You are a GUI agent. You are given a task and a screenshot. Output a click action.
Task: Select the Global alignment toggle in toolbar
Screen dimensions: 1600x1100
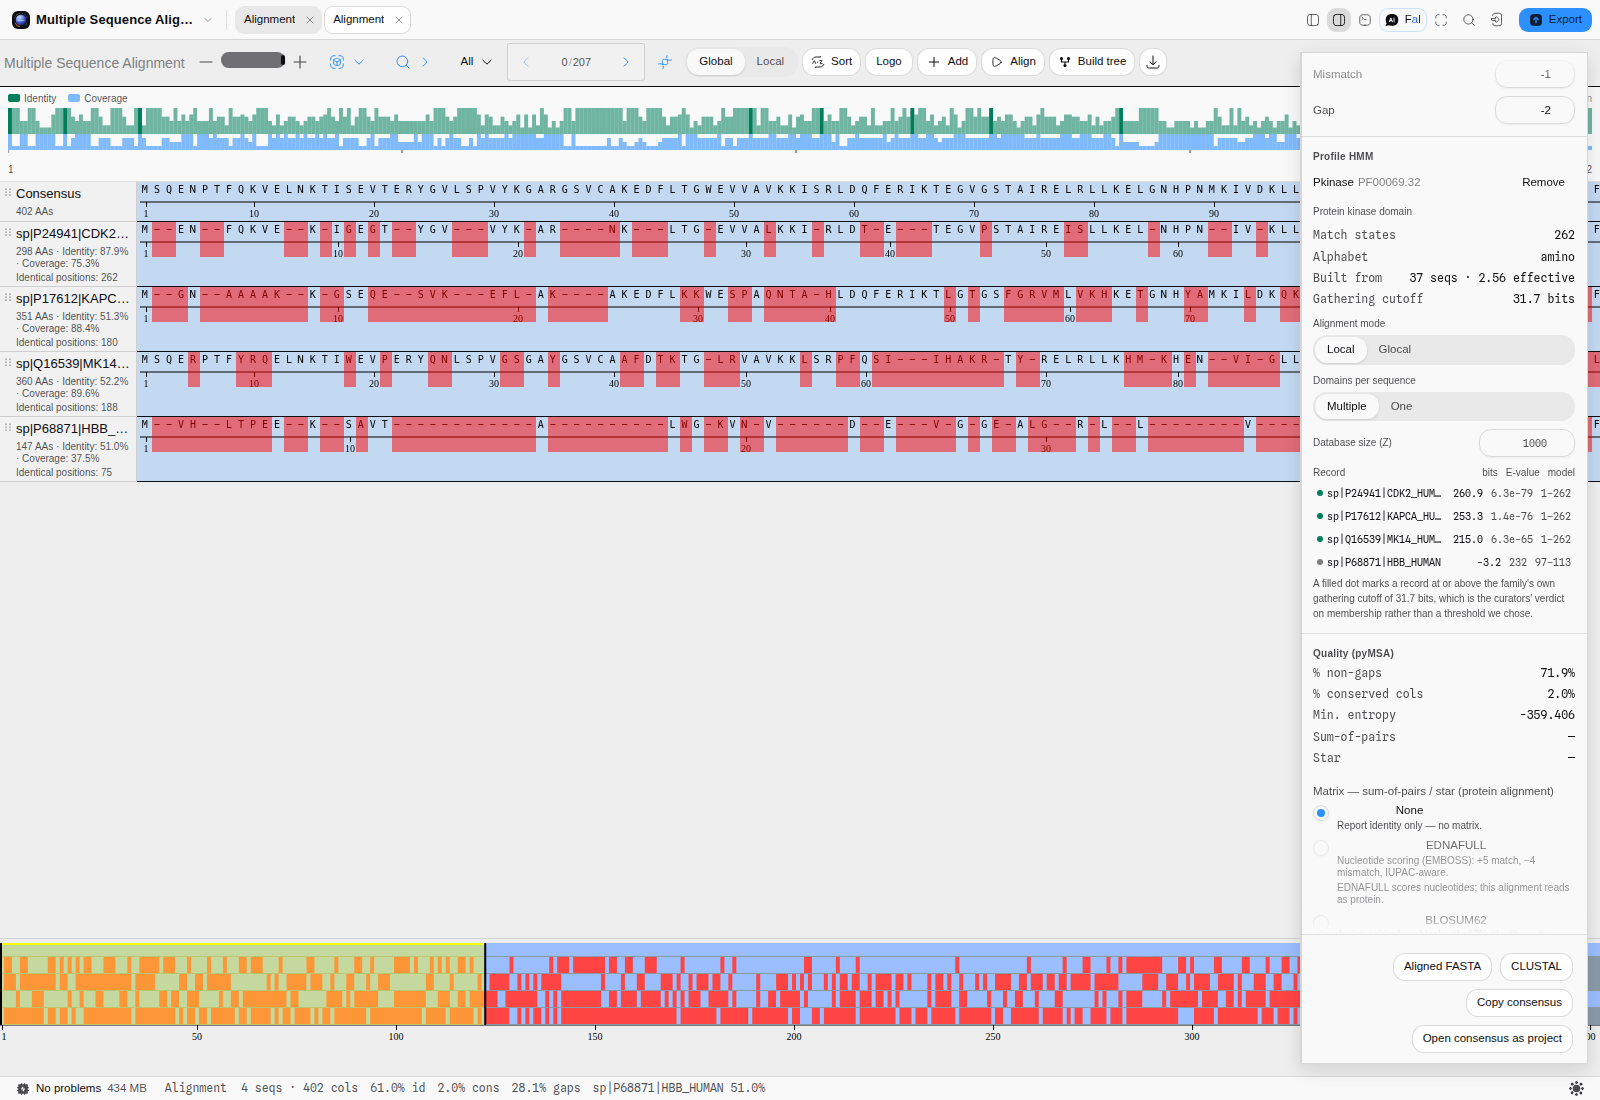(x=716, y=62)
